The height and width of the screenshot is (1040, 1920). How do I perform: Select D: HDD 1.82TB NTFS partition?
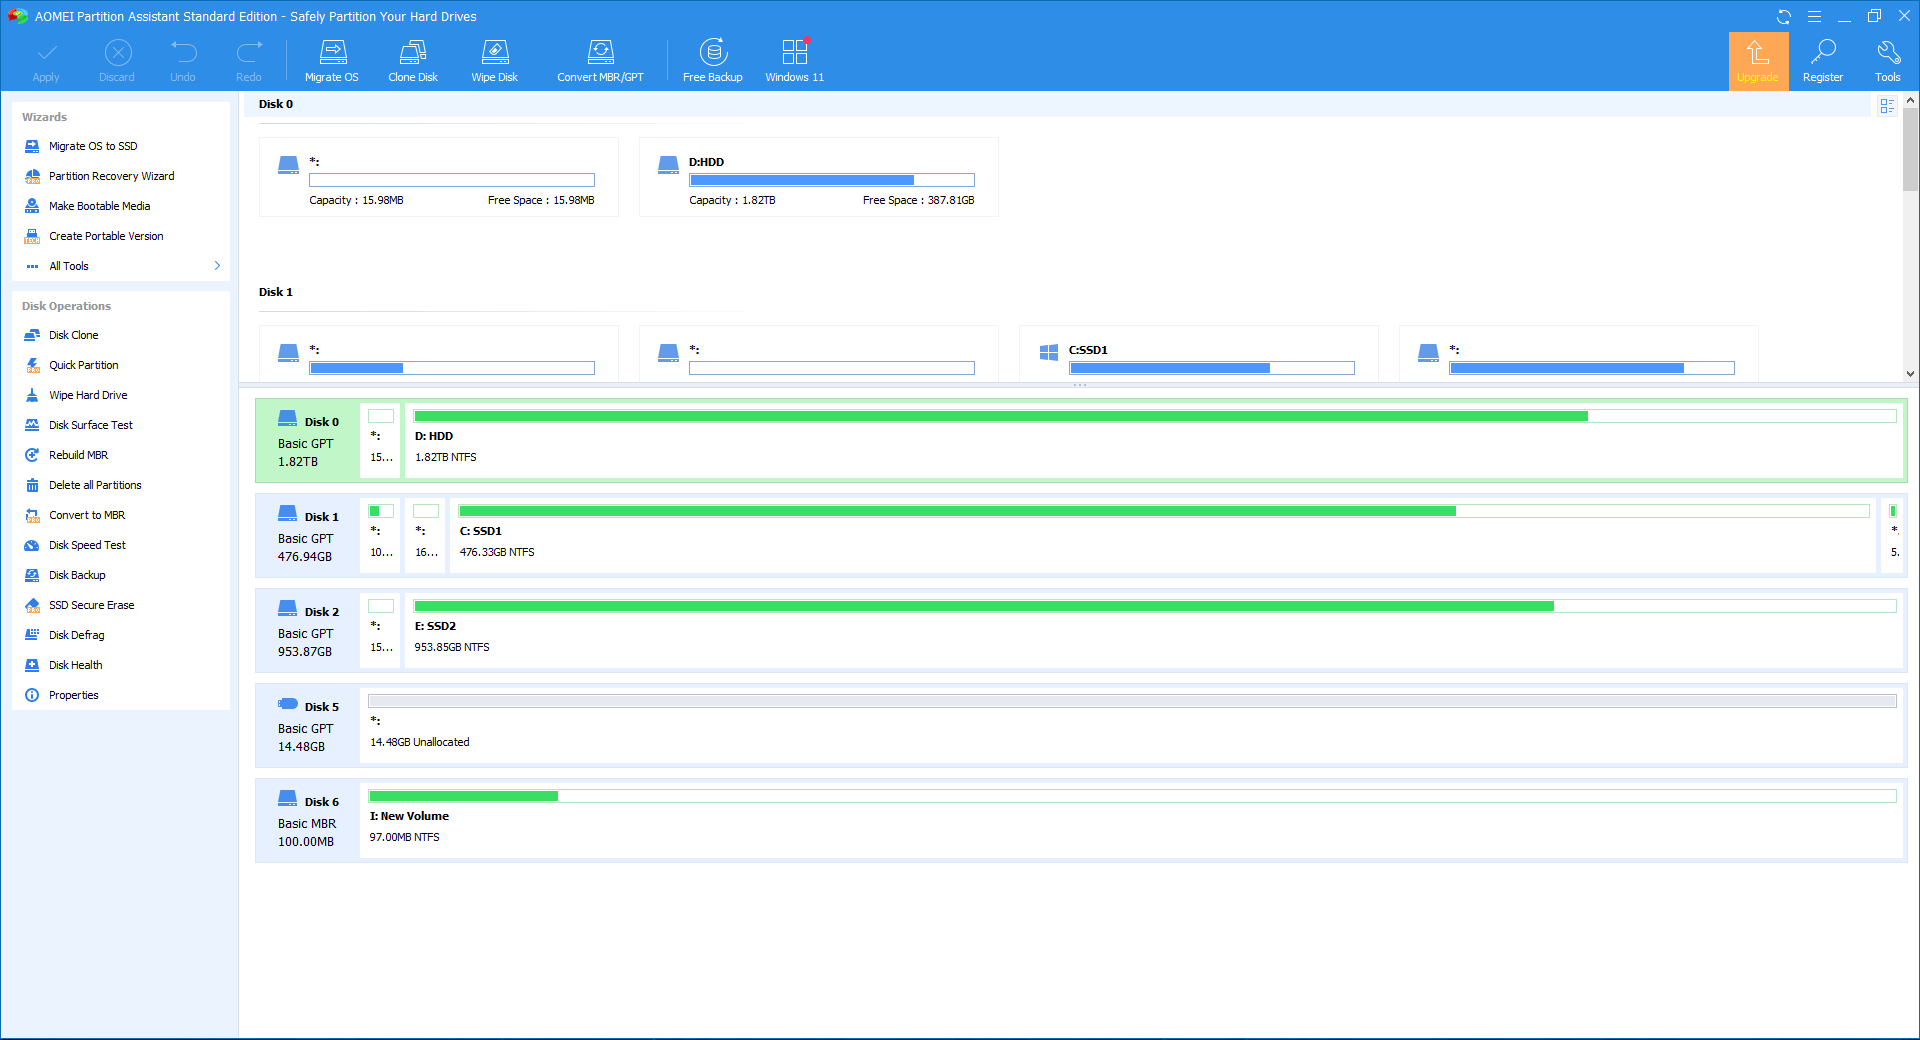click(1155, 441)
